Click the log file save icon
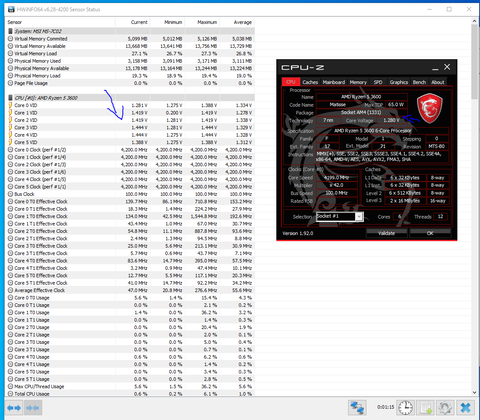This screenshot has height=420, width=480. tap(426, 407)
